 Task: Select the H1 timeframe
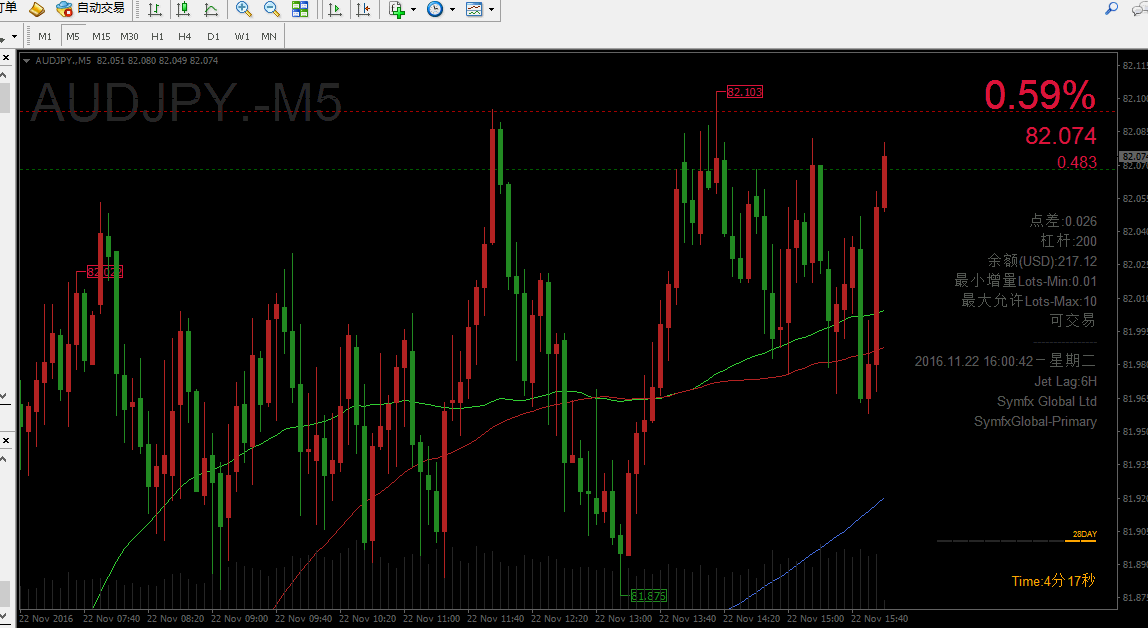point(157,36)
